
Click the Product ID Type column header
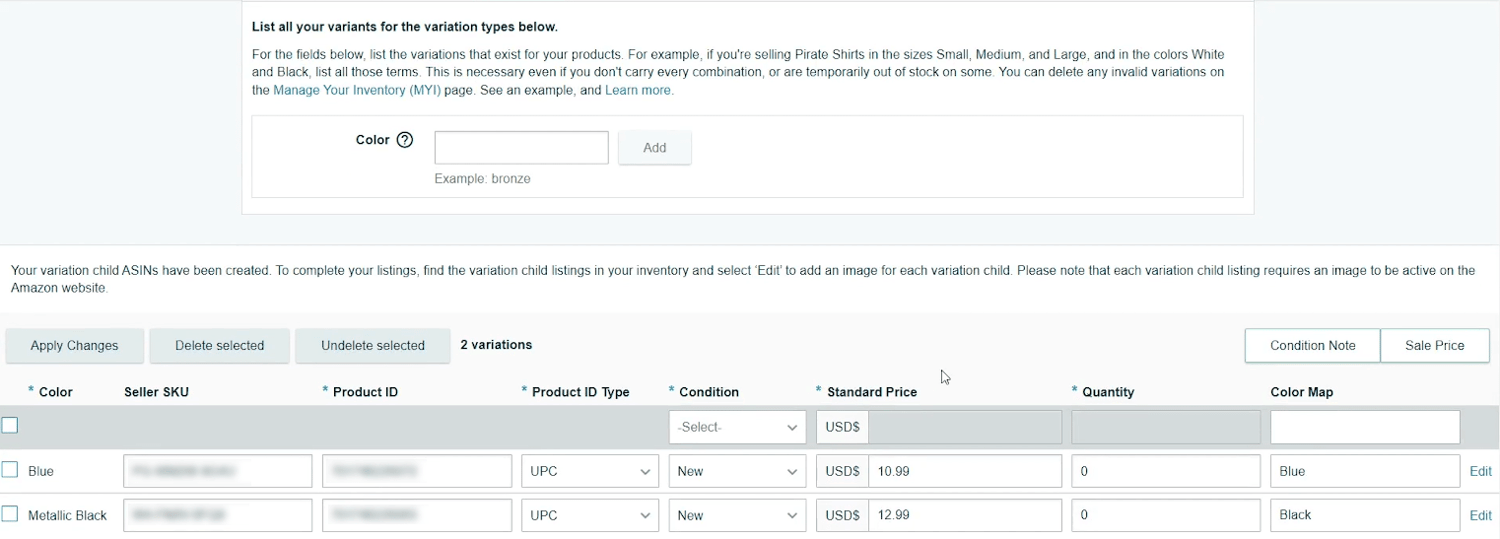pos(581,392)
